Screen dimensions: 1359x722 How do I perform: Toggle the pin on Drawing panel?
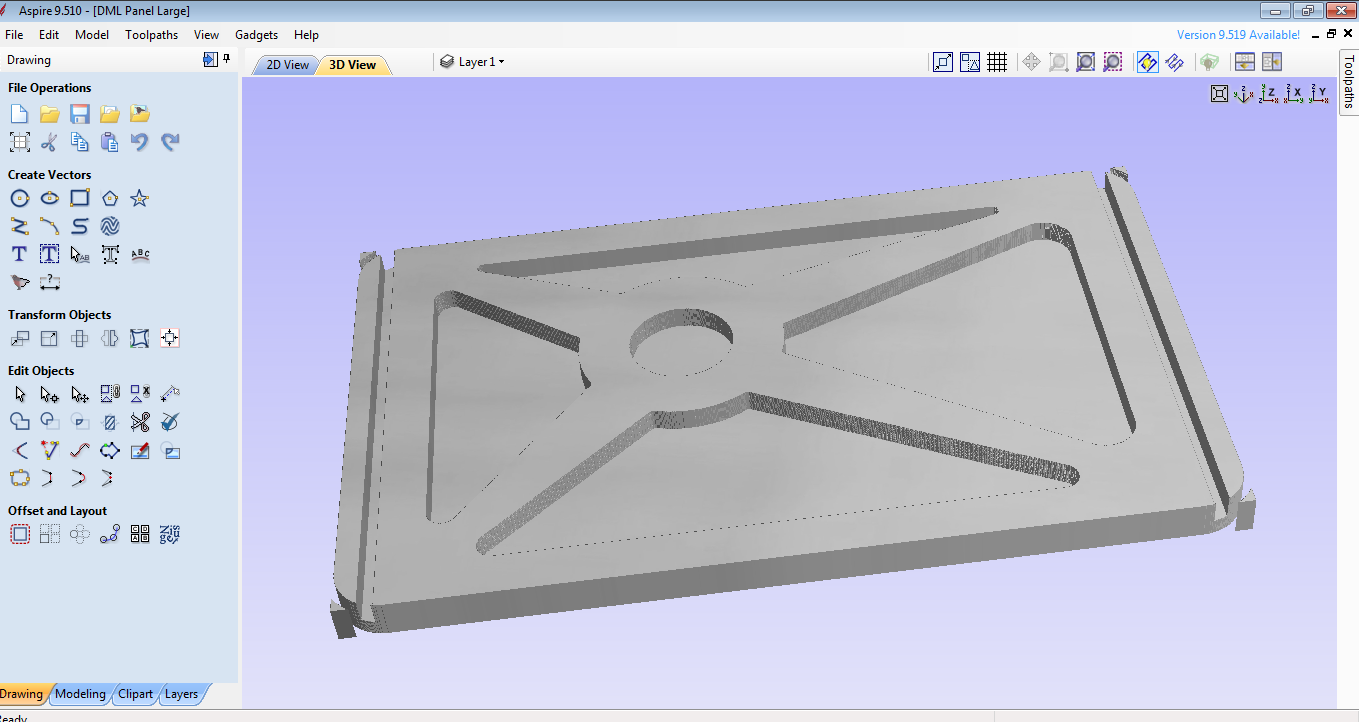tap(227, 60)
